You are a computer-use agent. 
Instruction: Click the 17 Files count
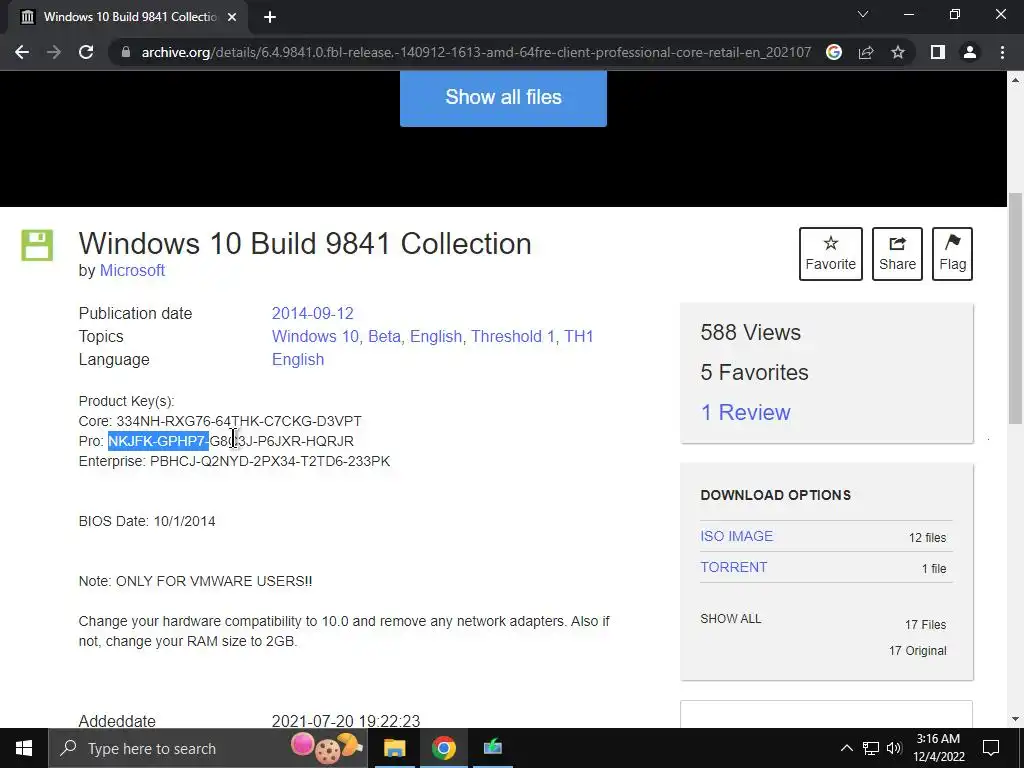coord(925,625)
